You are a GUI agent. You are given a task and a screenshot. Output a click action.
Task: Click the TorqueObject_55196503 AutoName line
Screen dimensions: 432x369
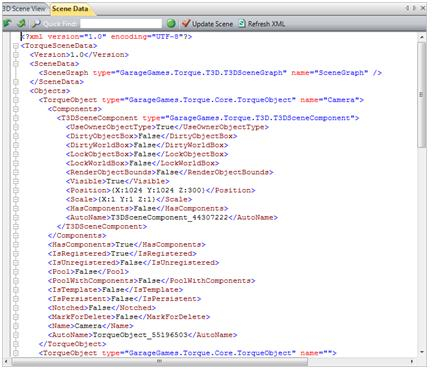(x=143, y=334)
